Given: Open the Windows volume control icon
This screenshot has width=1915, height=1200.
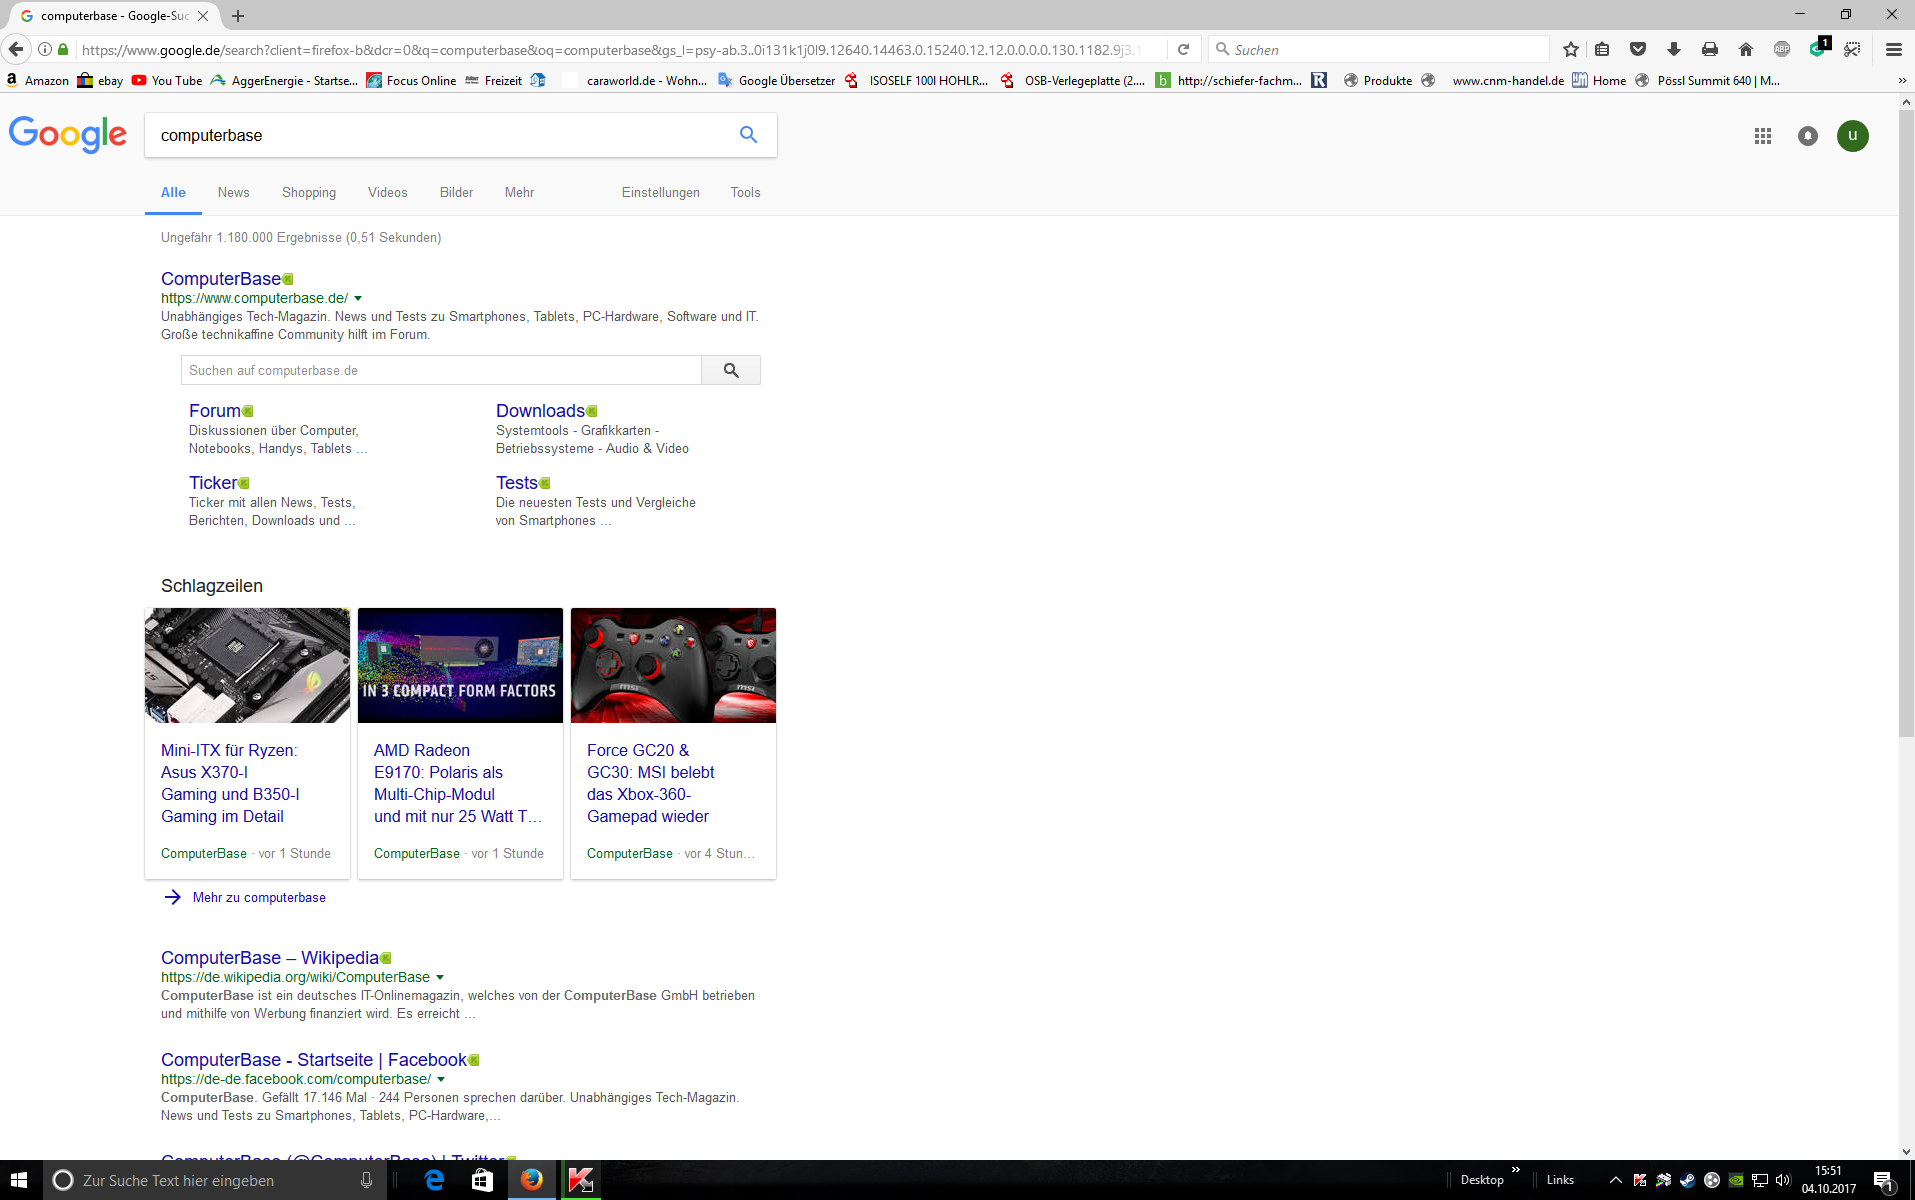Looking at the screenshot, I should [1783, 1180].
